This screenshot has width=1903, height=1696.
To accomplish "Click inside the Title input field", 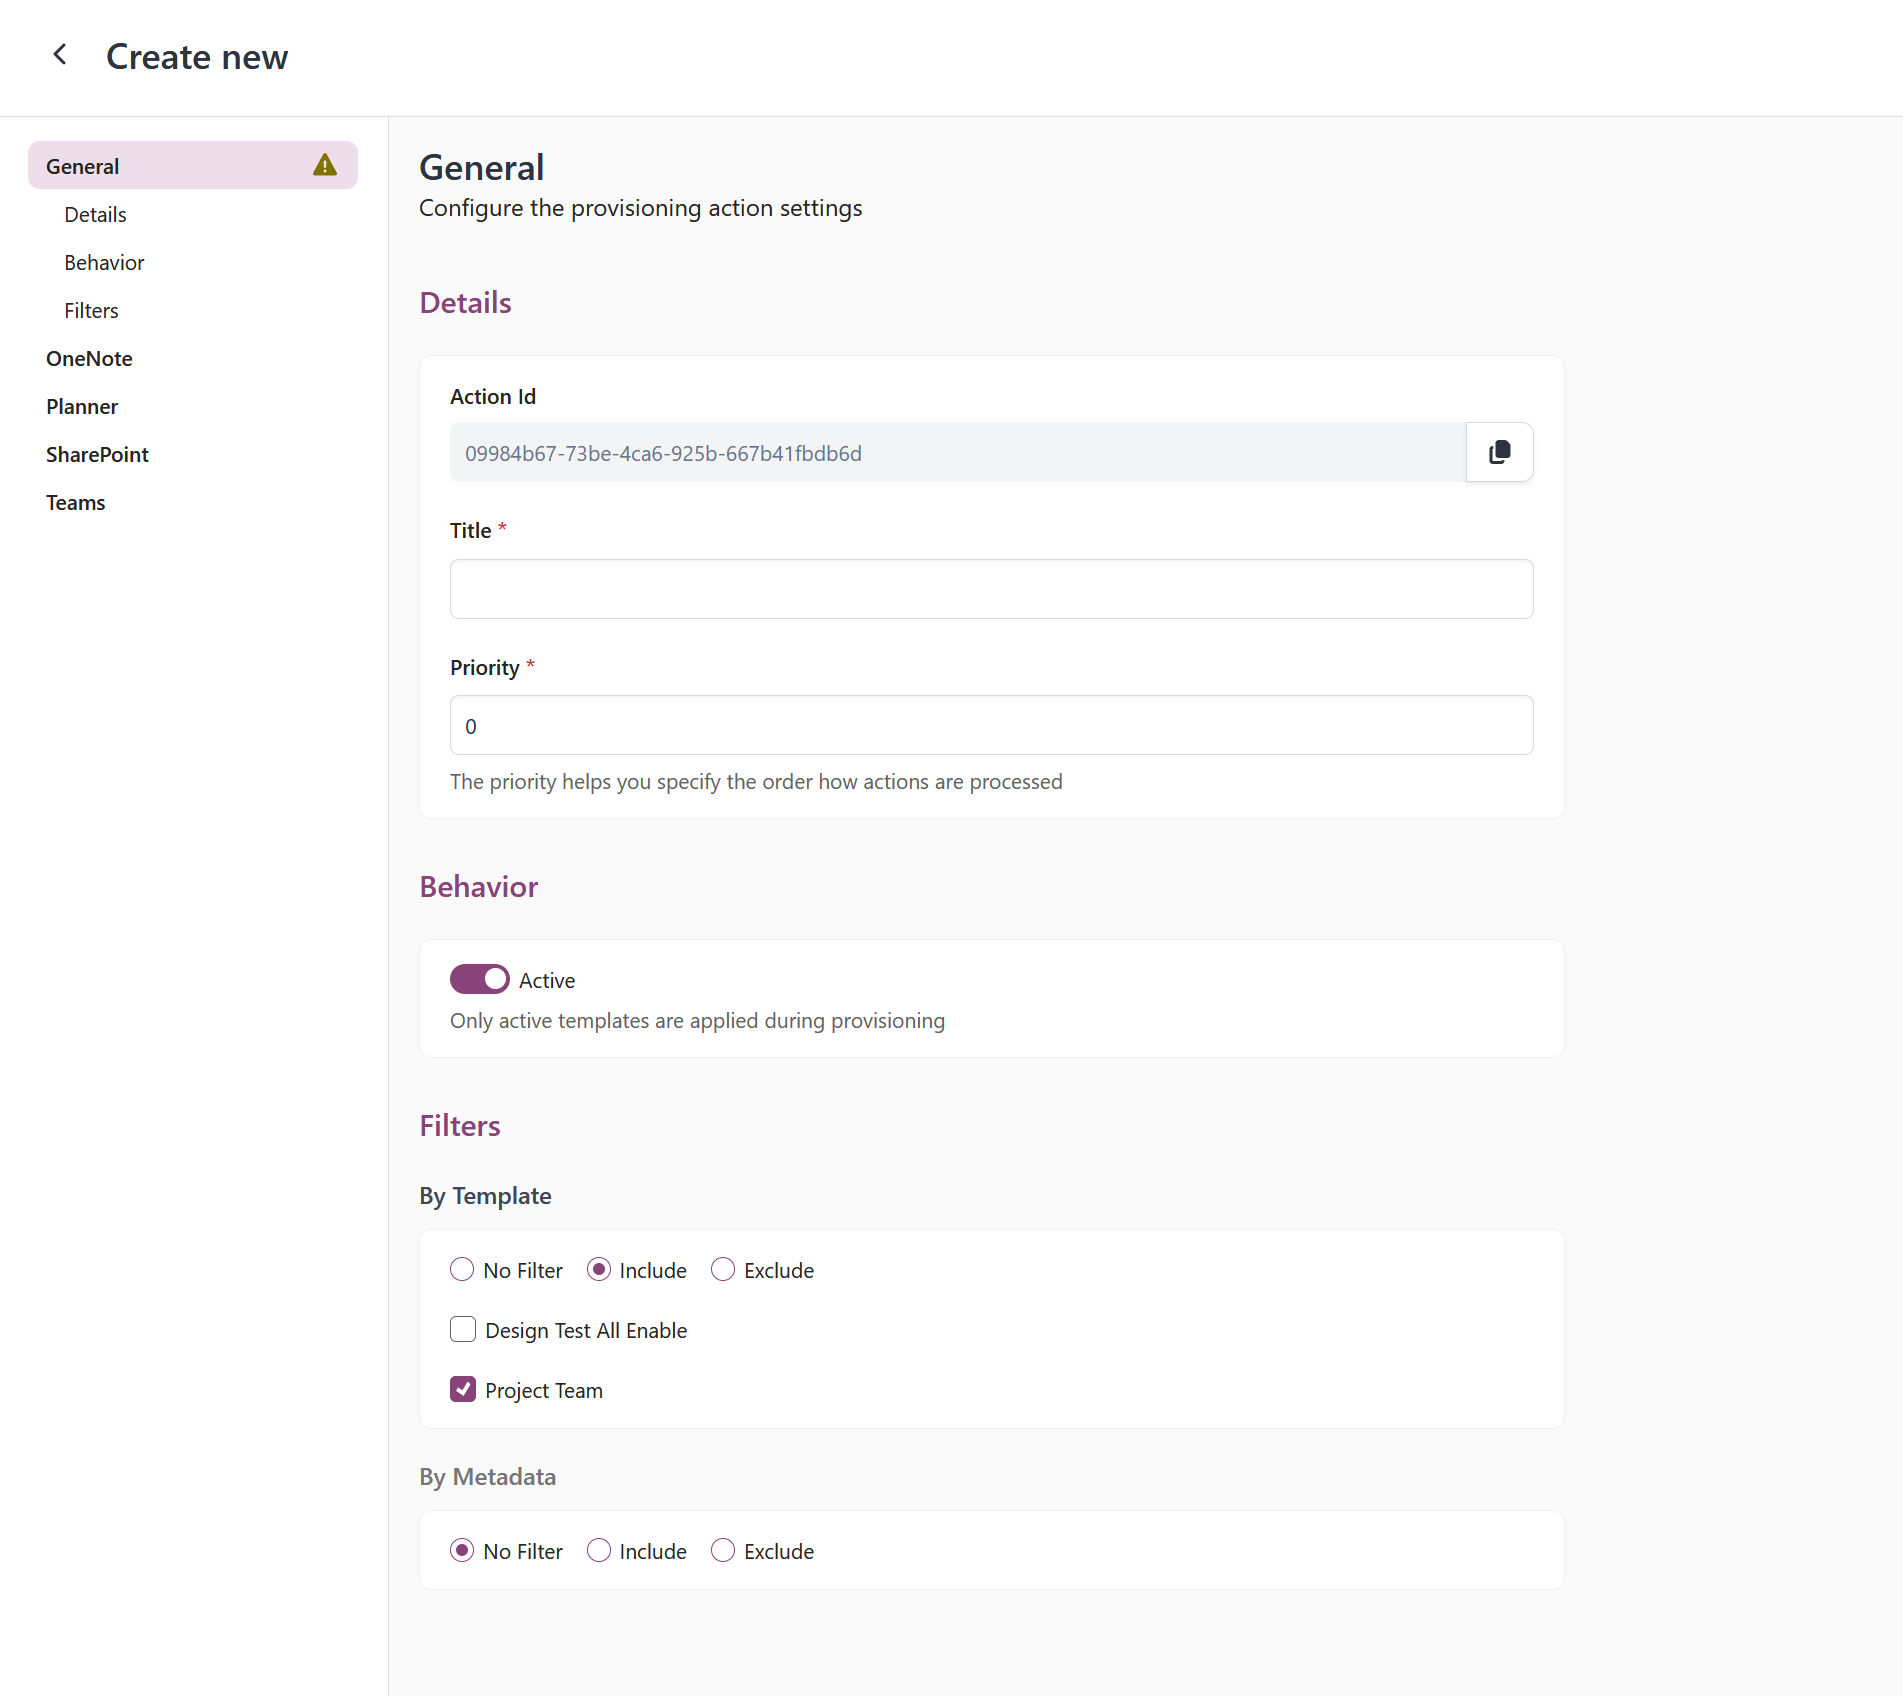I will pyautogui.click(x=990, y=589).
